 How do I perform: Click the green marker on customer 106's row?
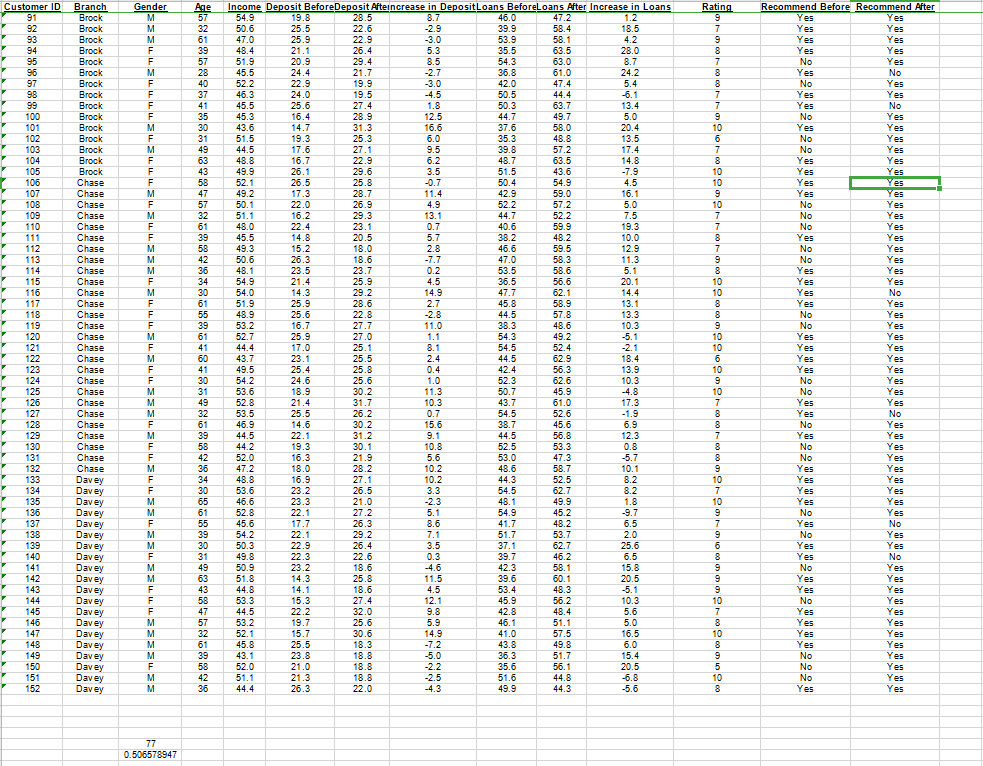point(3,181)
